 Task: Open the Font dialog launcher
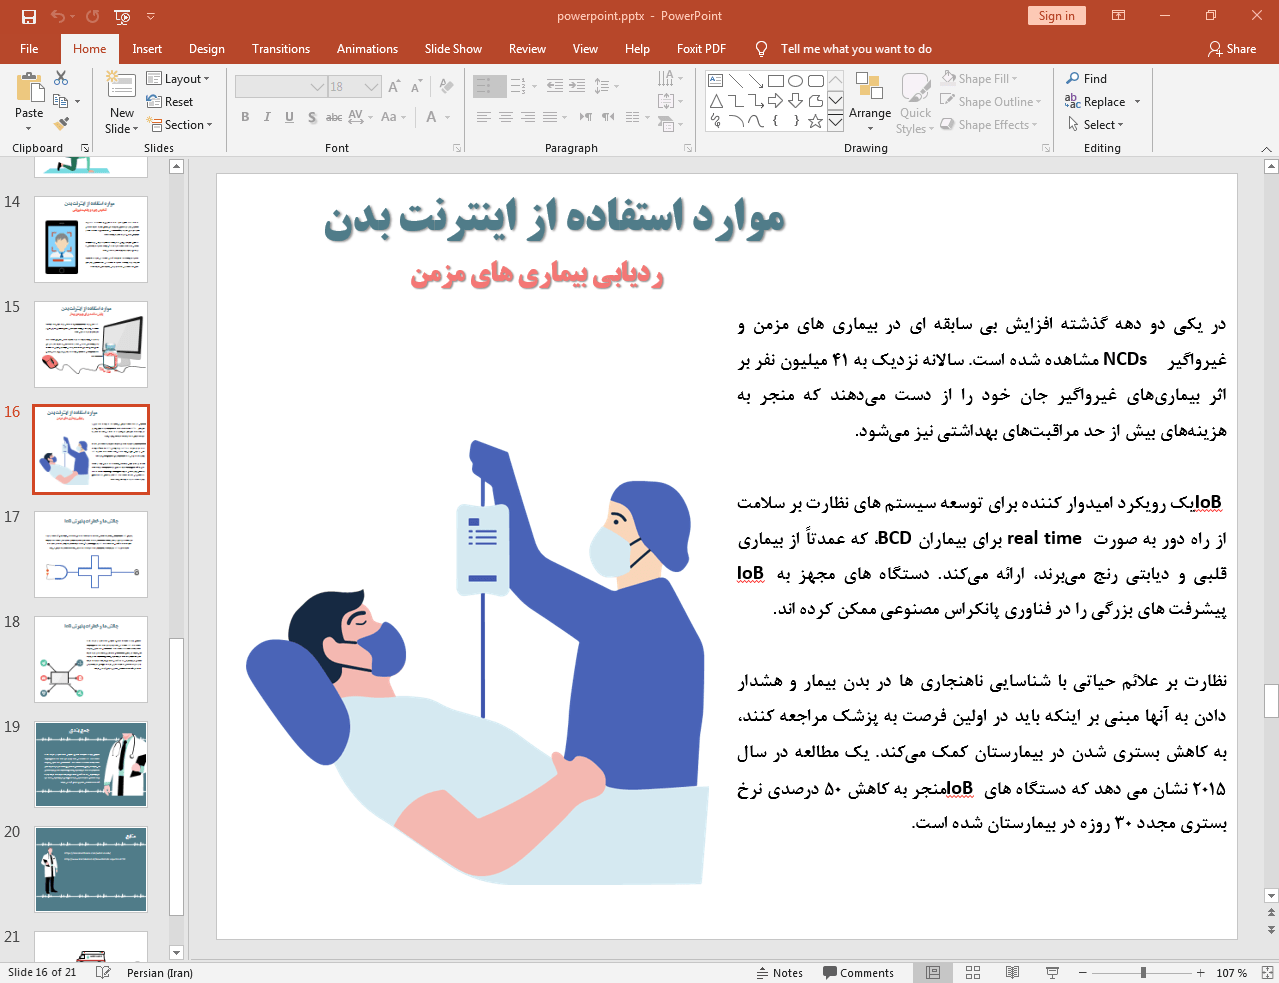click(457, 148)
